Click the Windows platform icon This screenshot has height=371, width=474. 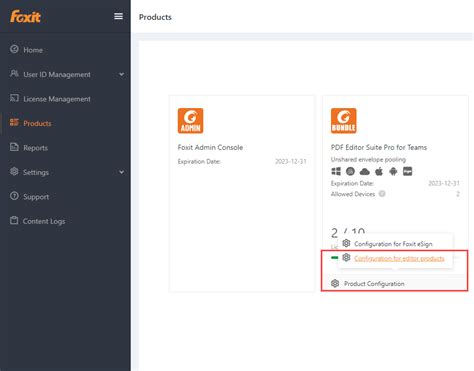tap(336, 171)
